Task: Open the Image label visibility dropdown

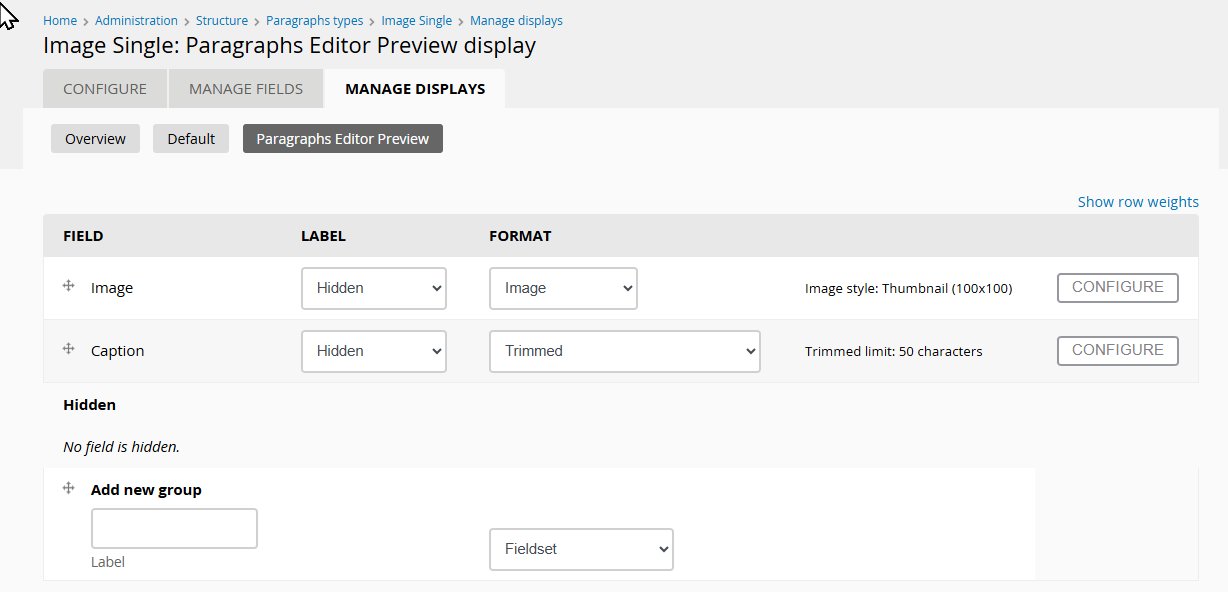Action: [373, 288]
